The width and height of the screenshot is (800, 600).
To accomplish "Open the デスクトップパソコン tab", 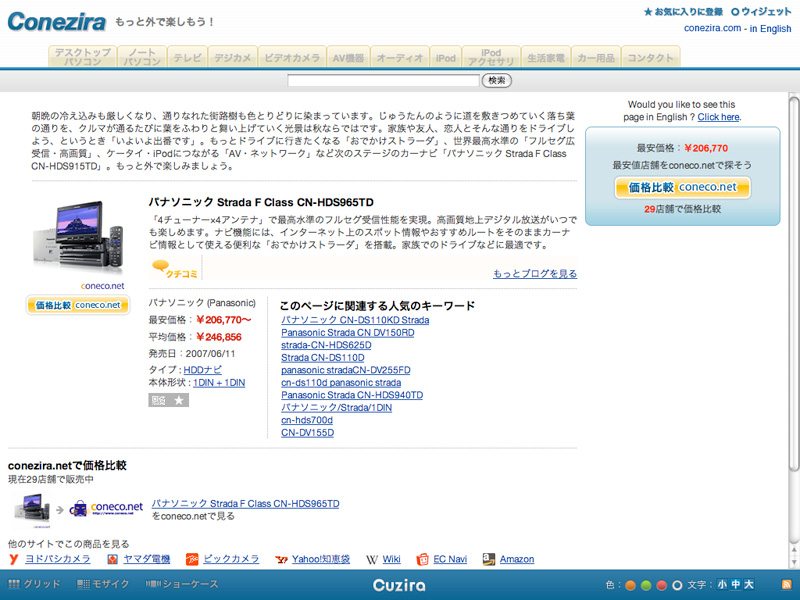I will pyautogui.click(x=83, y=57).
